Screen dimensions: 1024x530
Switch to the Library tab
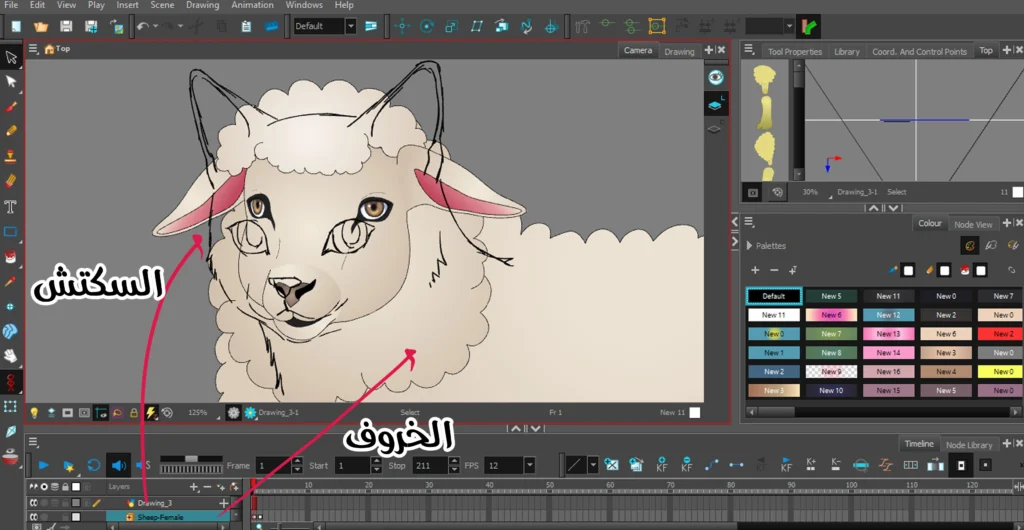click(846, 52)
